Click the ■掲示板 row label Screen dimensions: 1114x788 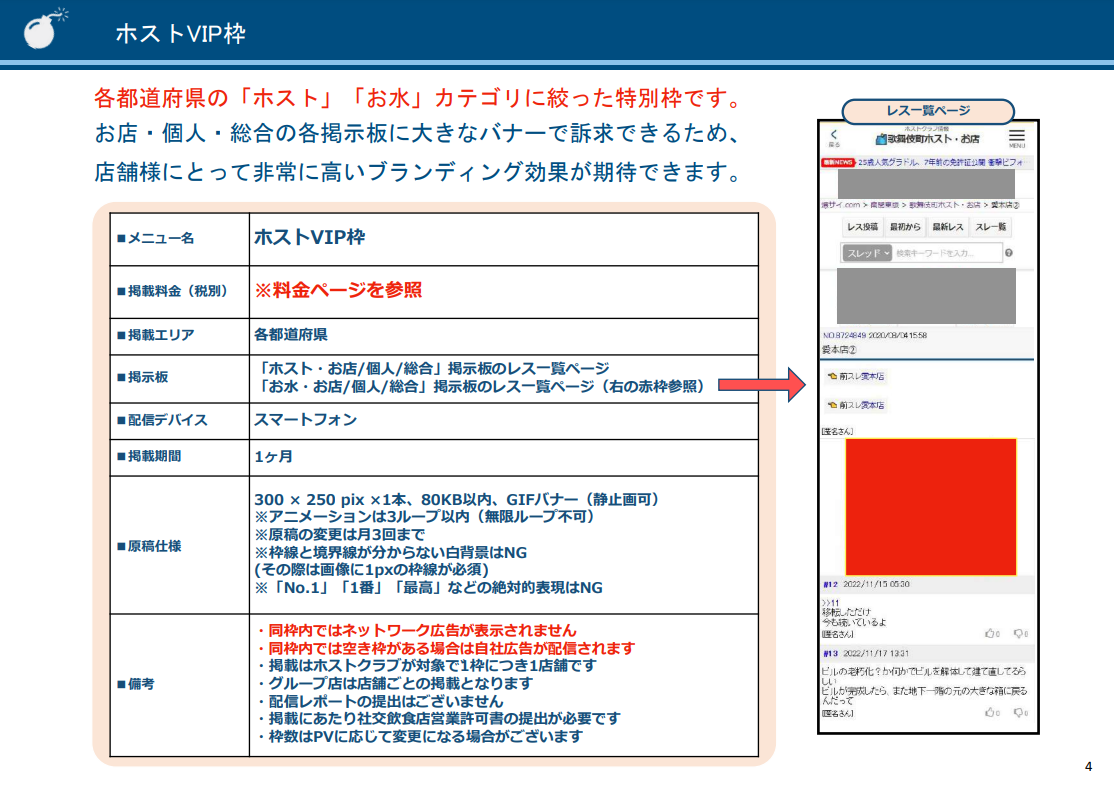(142, 377)
